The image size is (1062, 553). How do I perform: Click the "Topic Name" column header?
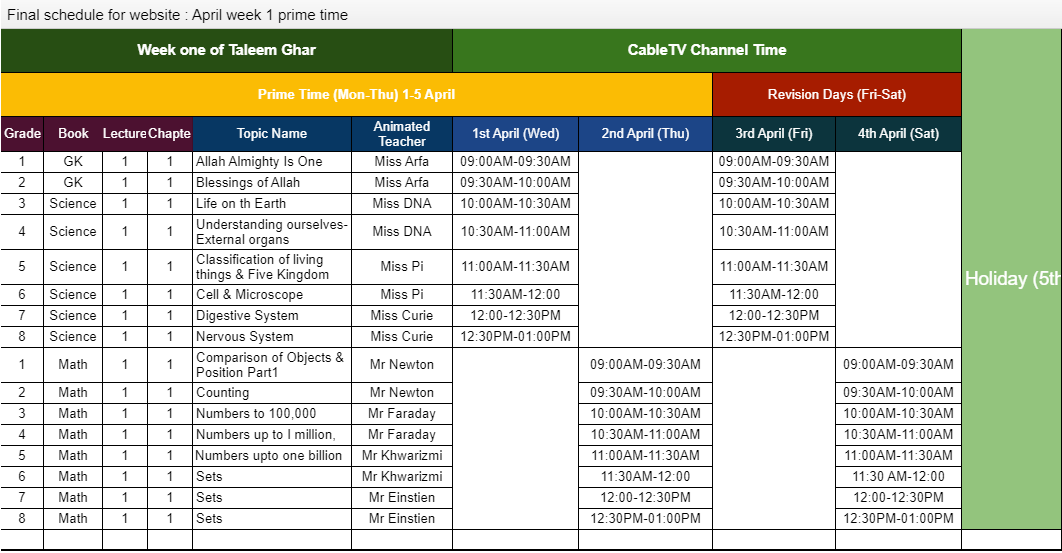click(271, 134)
